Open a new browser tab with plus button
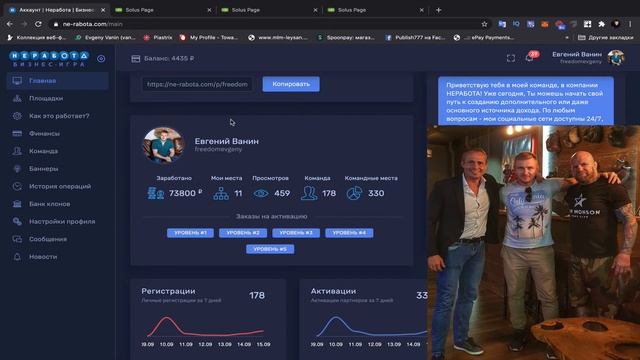The height and width of the screenshot is (360, 640). [x=438, y=10]
